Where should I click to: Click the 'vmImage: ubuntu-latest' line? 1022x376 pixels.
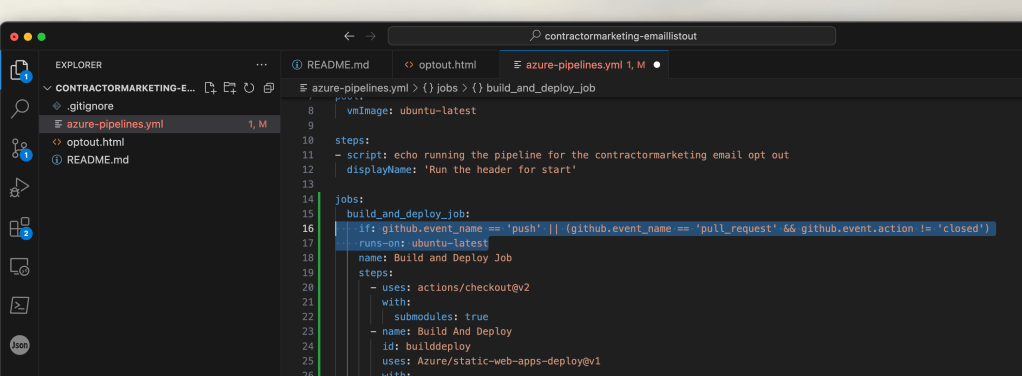click(x=411, y=111)
